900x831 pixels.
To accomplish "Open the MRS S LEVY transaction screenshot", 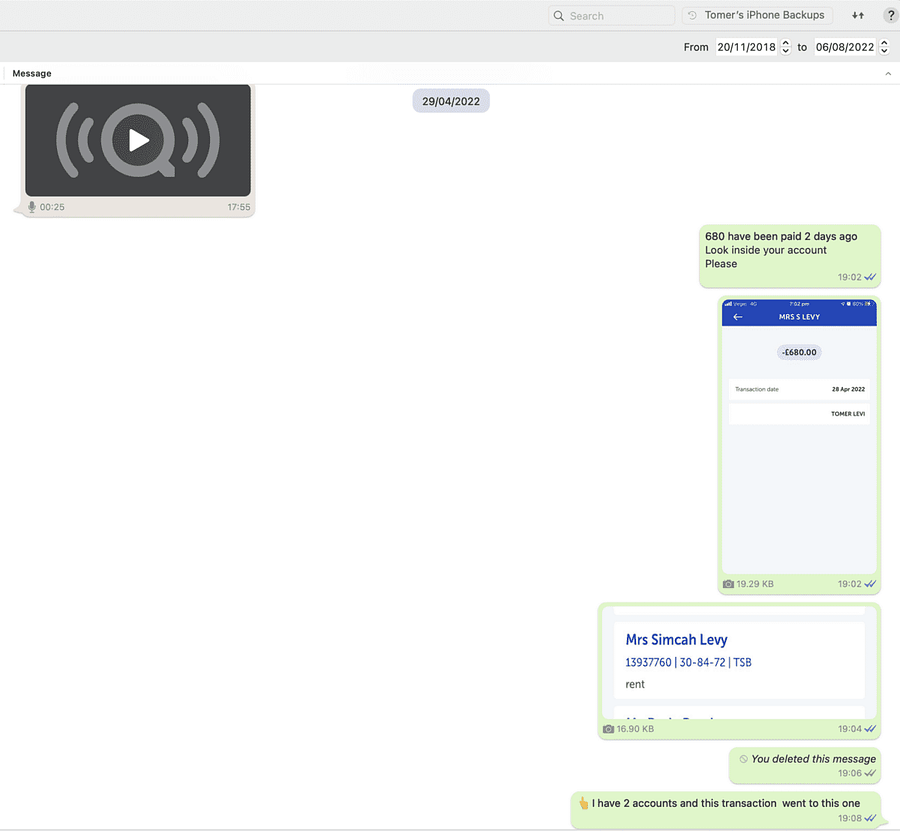I will pyautogui.click(x=799, y=436).
